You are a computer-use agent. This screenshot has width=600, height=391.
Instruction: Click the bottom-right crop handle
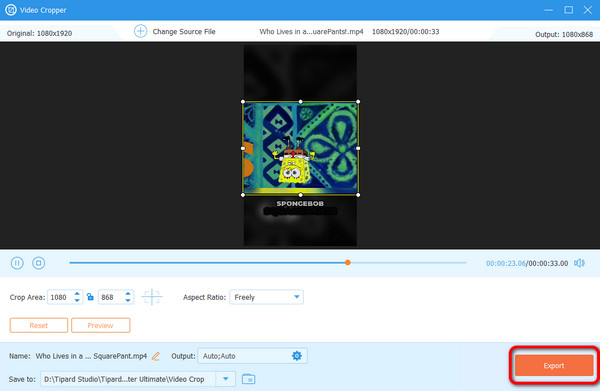(358, 195)
